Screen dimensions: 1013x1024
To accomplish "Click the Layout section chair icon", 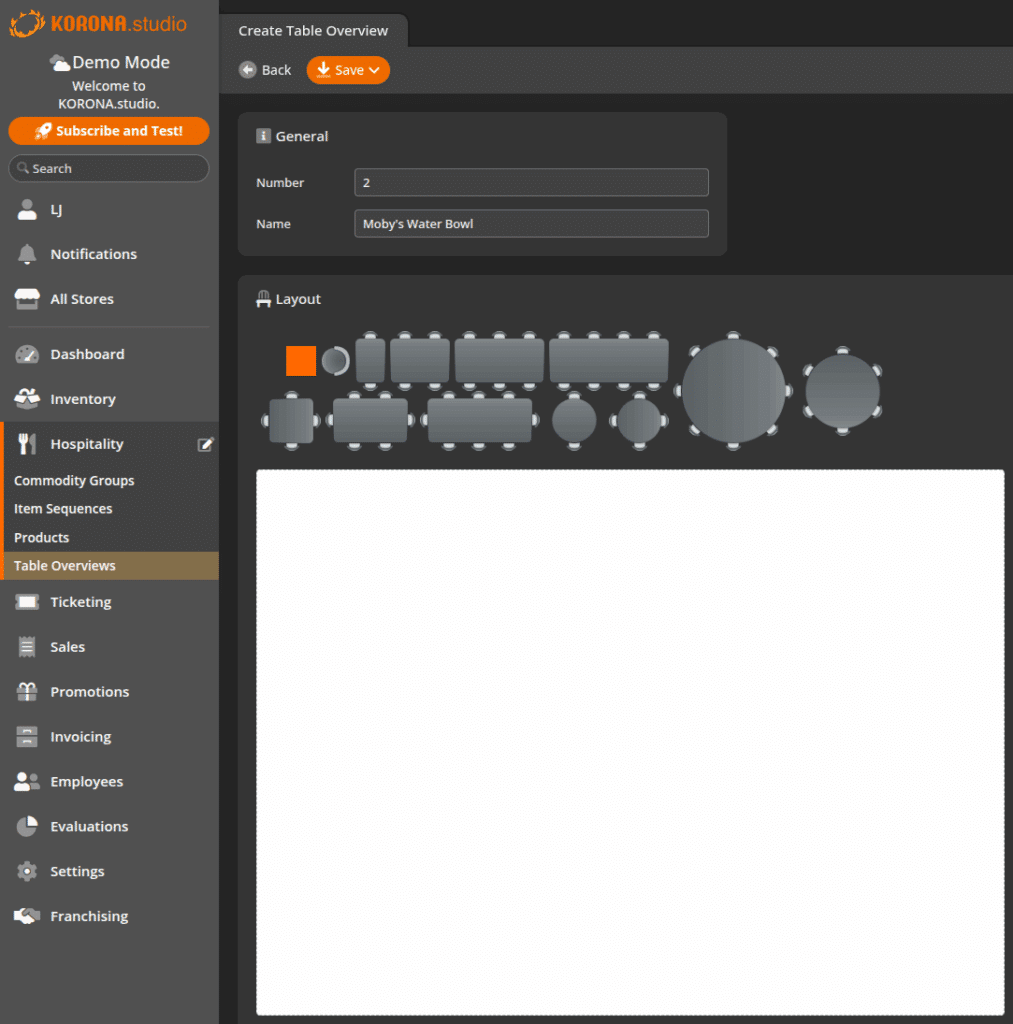I will (263, 299).
